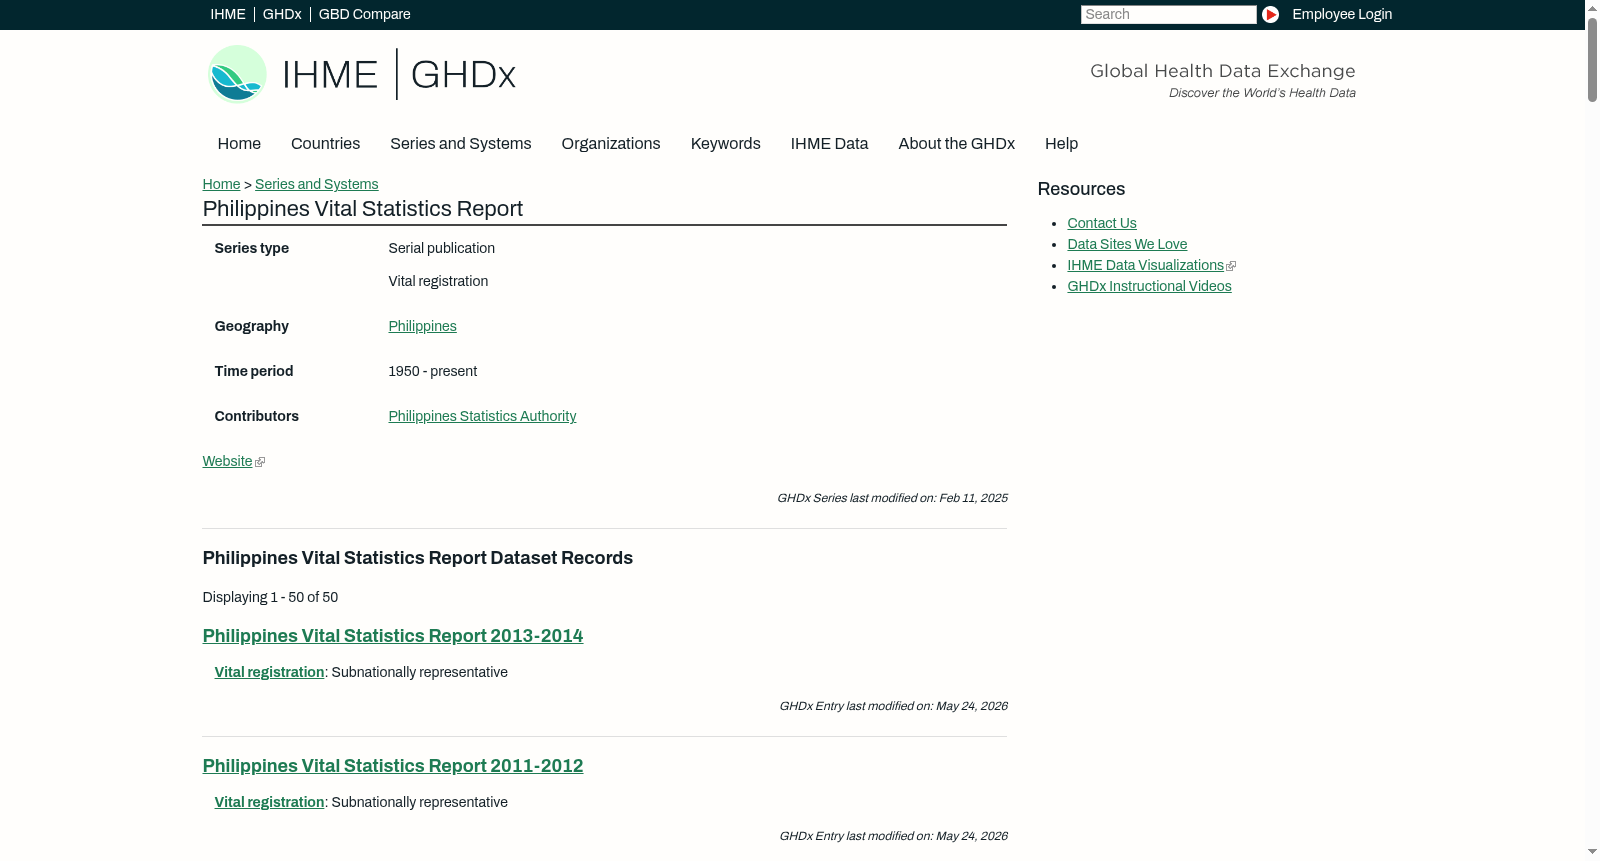Click scrollbar up arrow

click(x=1592, y=7)
